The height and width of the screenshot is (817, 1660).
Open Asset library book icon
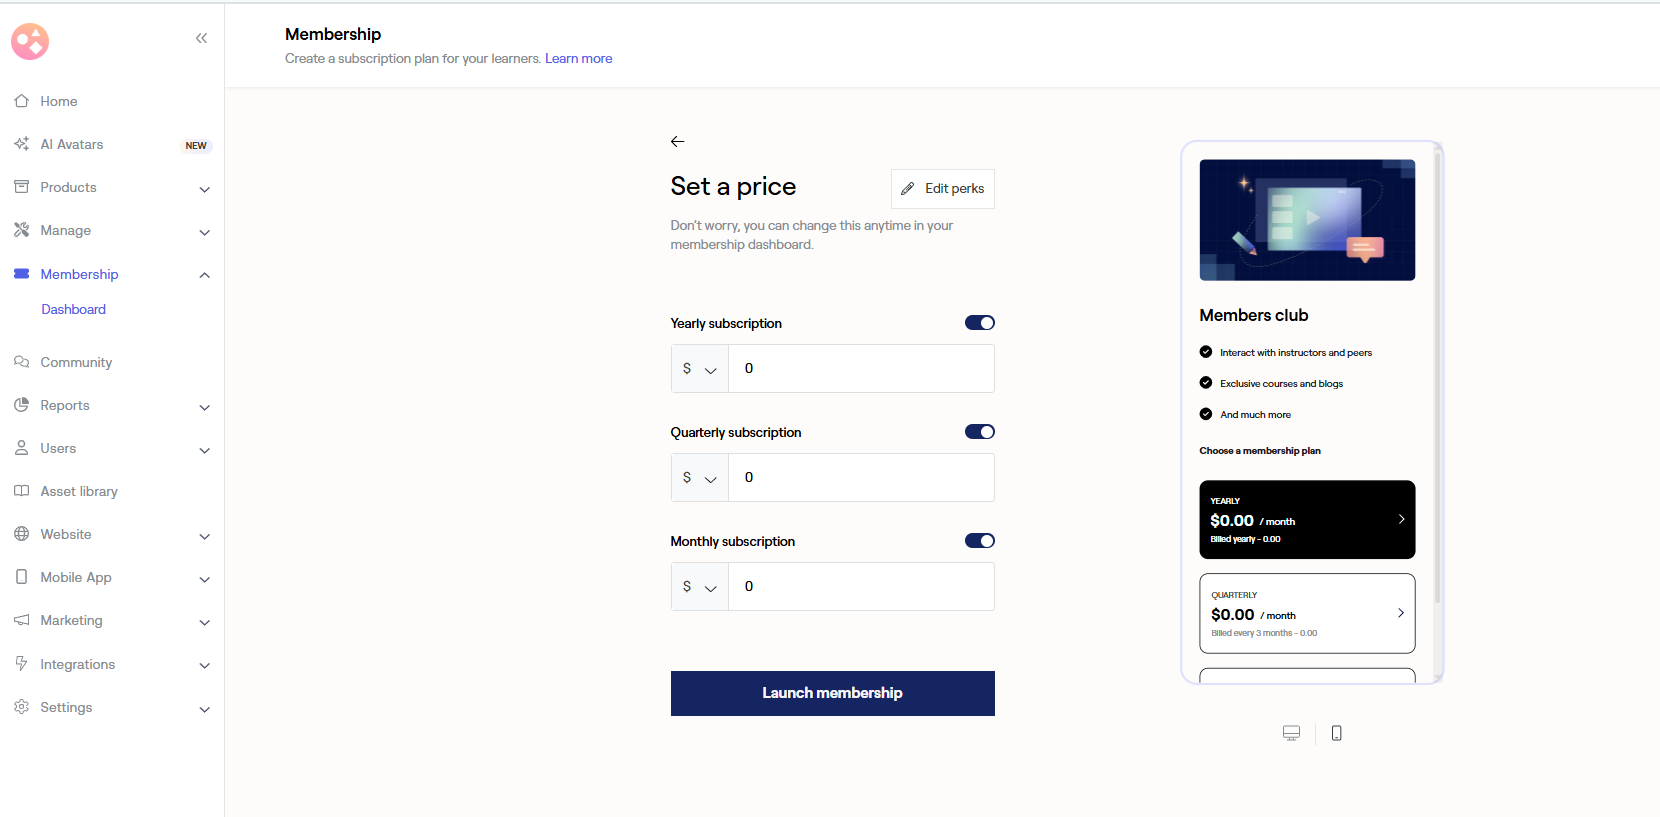coord(21,491)
